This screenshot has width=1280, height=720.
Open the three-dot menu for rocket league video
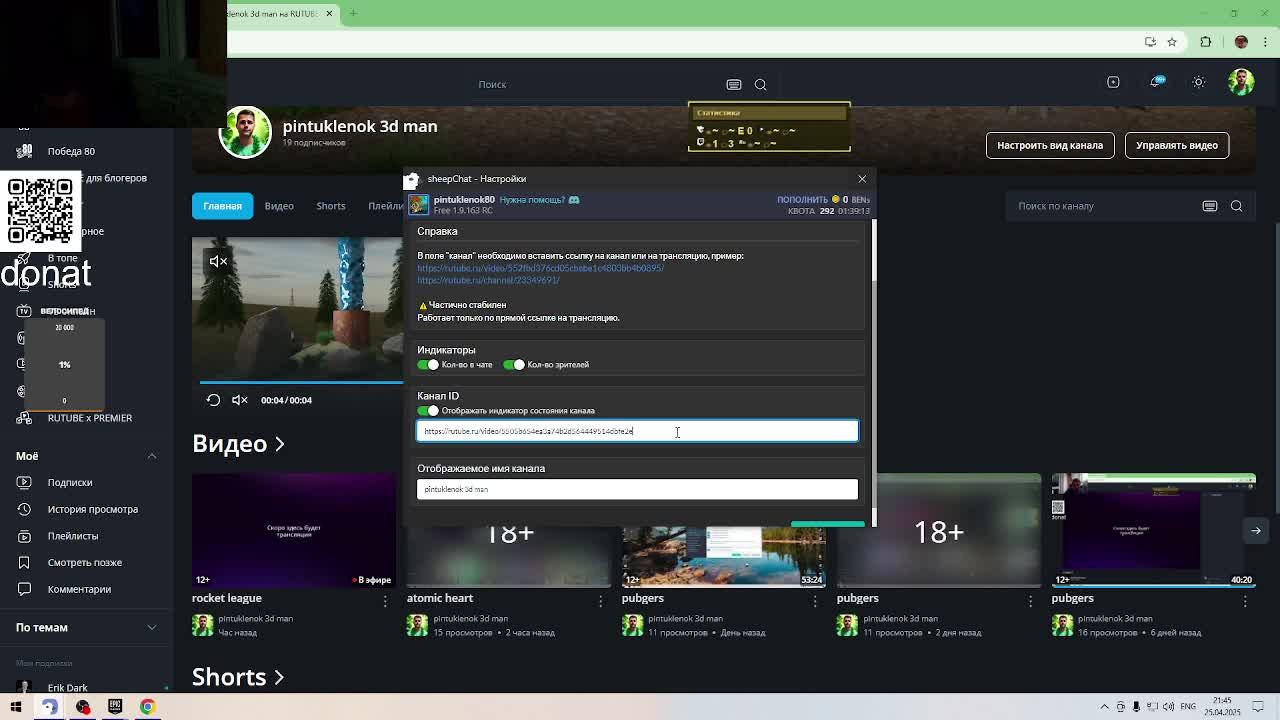(385, 600)
